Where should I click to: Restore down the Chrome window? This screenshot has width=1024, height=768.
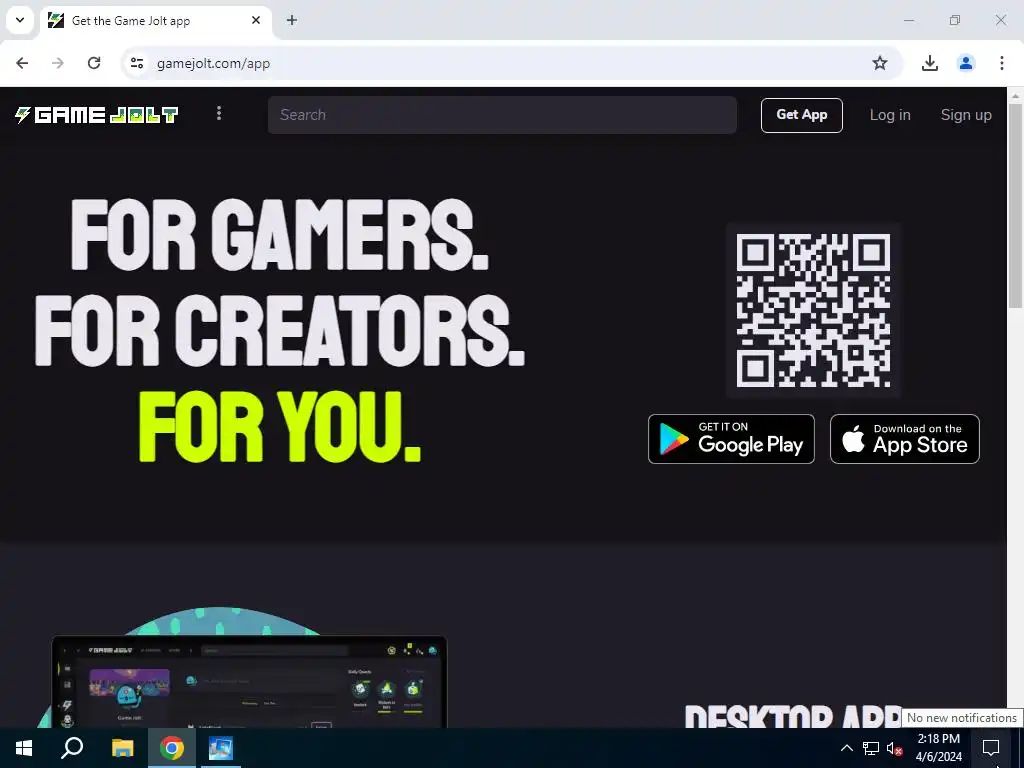coord(955,20)
